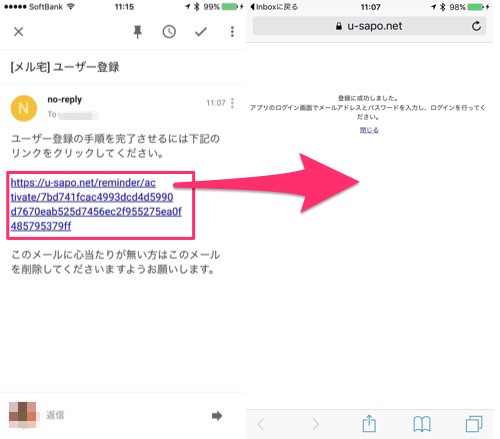
Task: Click the 閉じる close link
Action: [369, 130]
